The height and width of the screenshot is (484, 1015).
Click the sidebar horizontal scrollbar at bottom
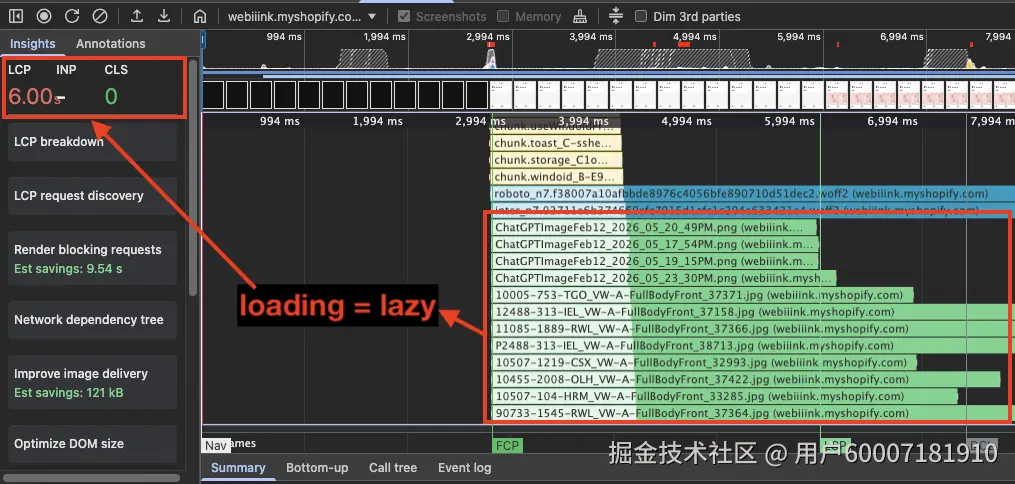coord(91,478)
